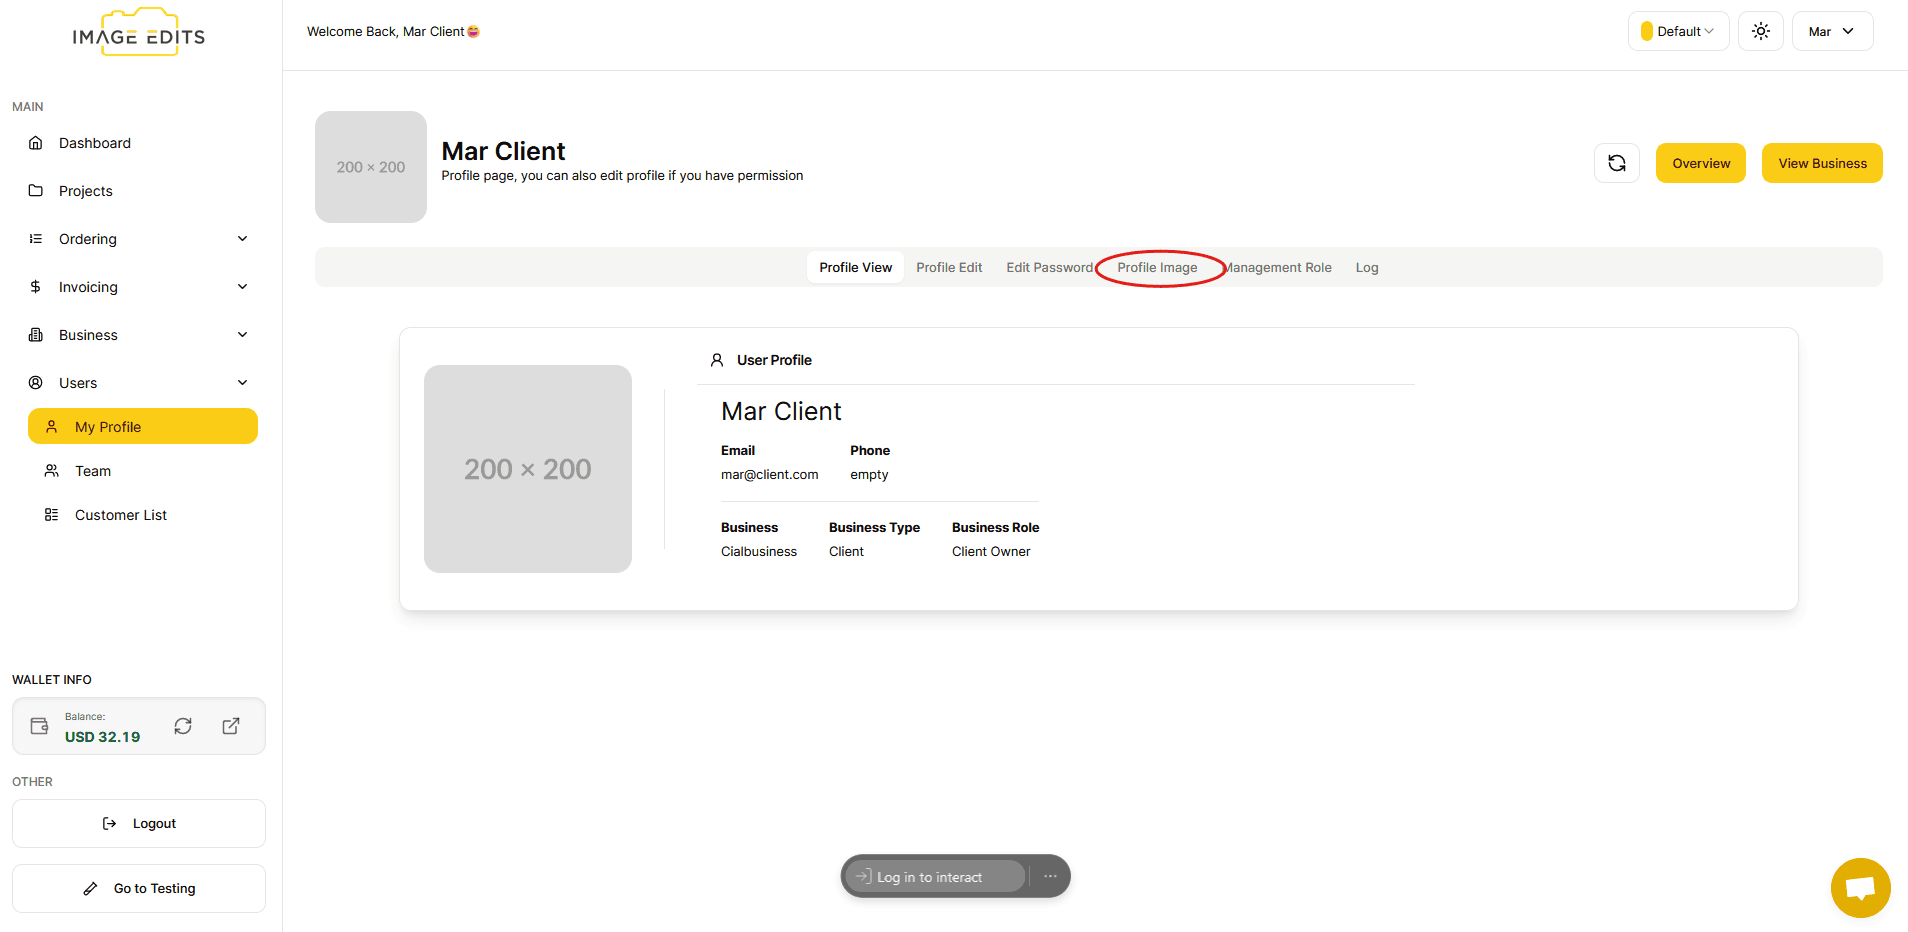
Task: Click the Team people icon
Action: (x=52, y=471)
